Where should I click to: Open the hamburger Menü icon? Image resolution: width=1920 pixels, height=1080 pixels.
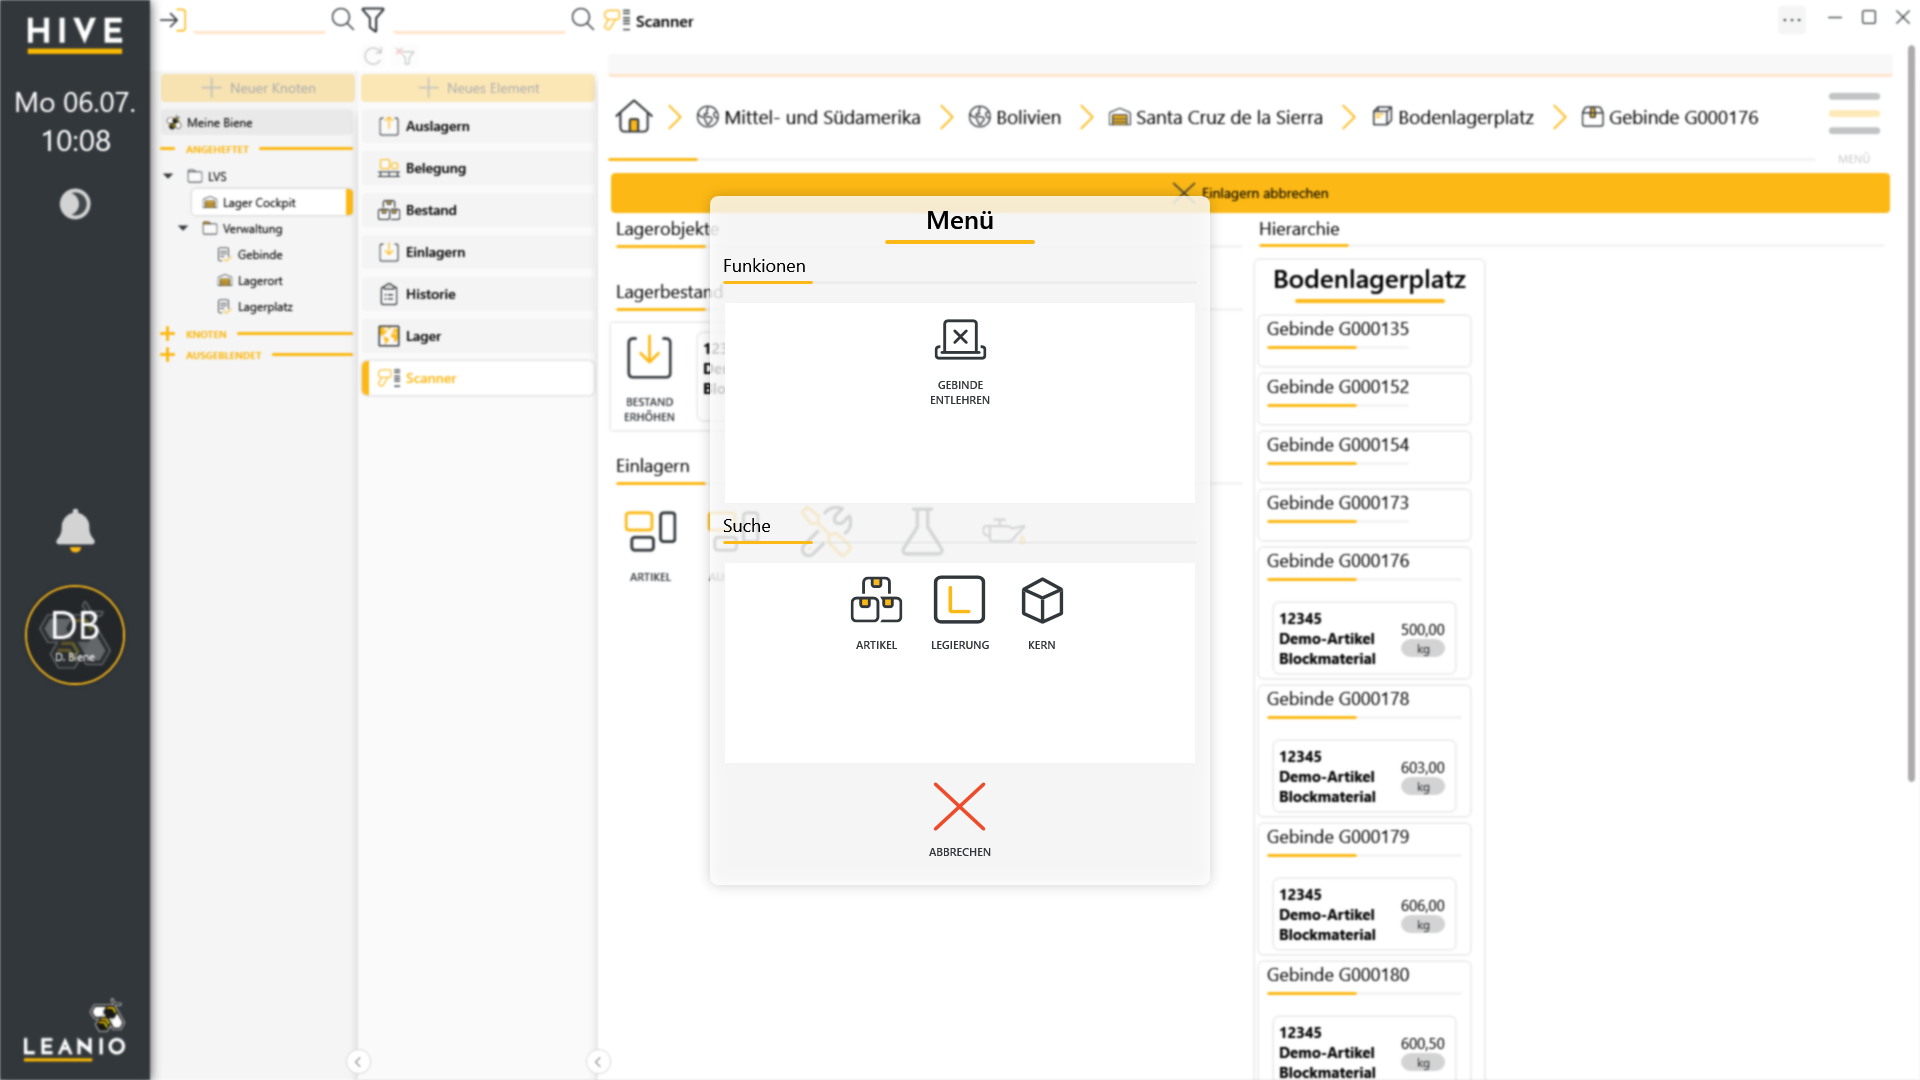1854,113
